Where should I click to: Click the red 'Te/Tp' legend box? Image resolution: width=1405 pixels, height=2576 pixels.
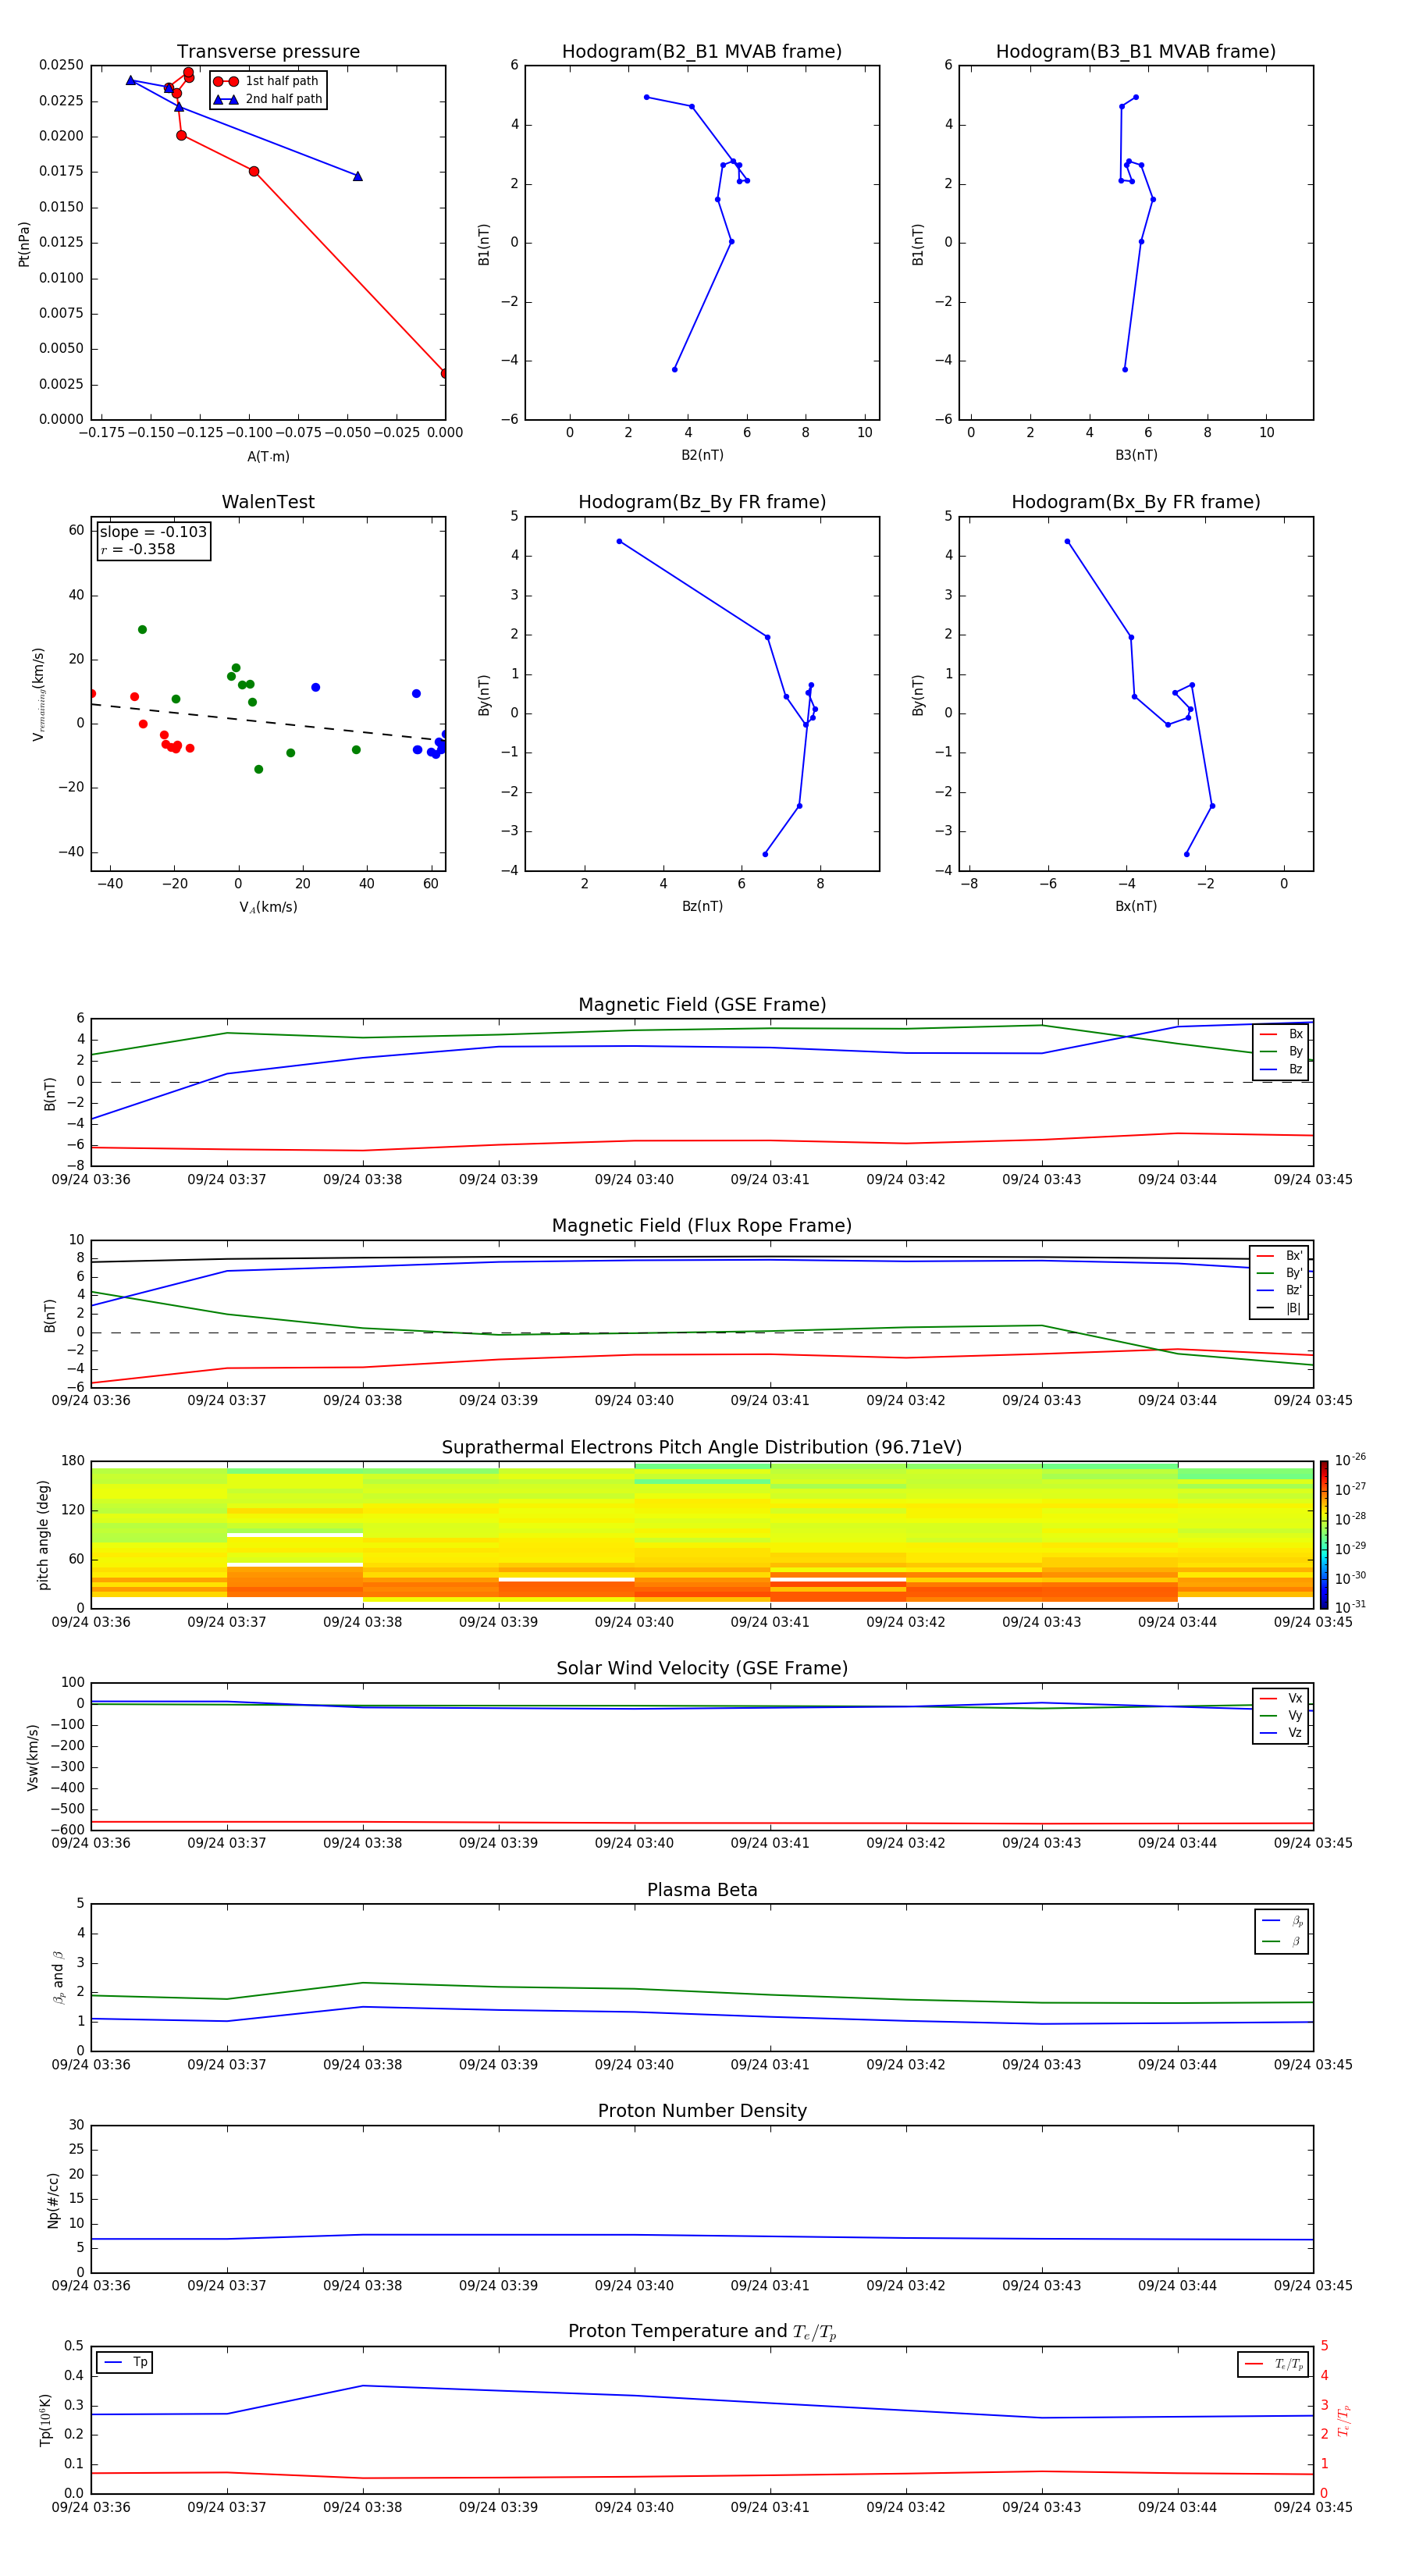click(x=1273, y=2364)
